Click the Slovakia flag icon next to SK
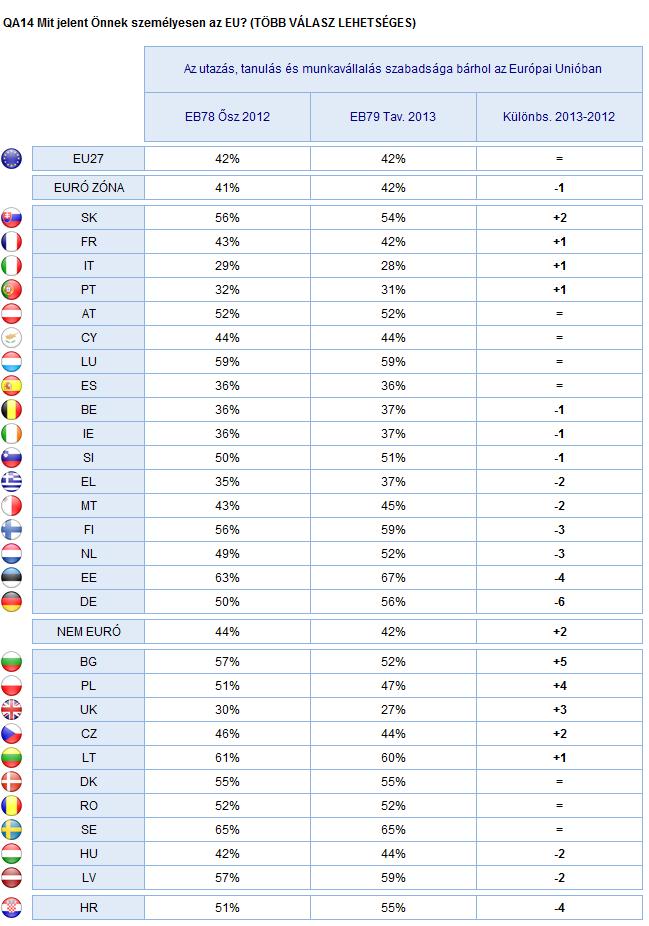 pos(11,217)
